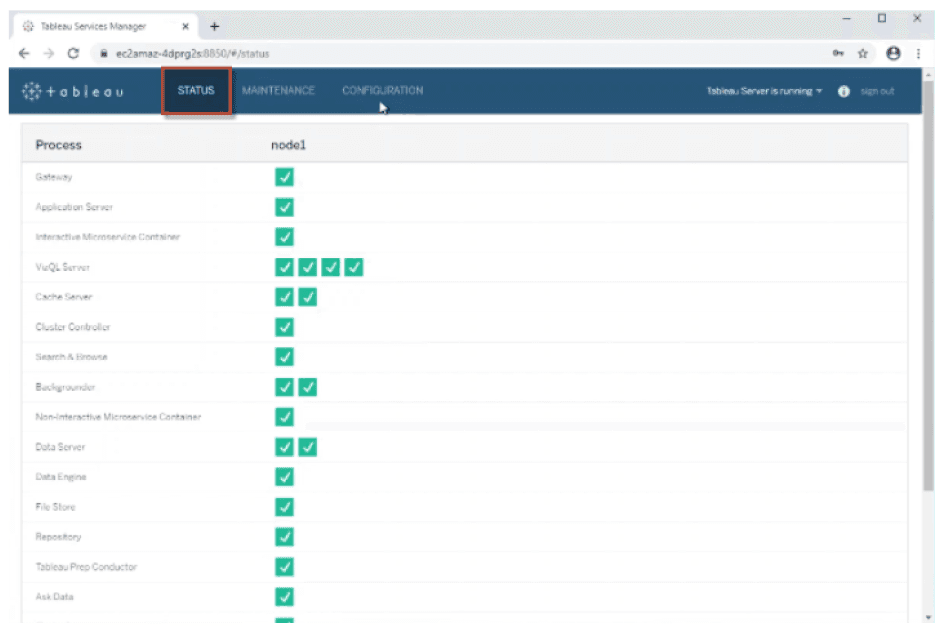950x637 pixels.
Task: Open the Chrome three-dot menu
Action: (917, 53)
